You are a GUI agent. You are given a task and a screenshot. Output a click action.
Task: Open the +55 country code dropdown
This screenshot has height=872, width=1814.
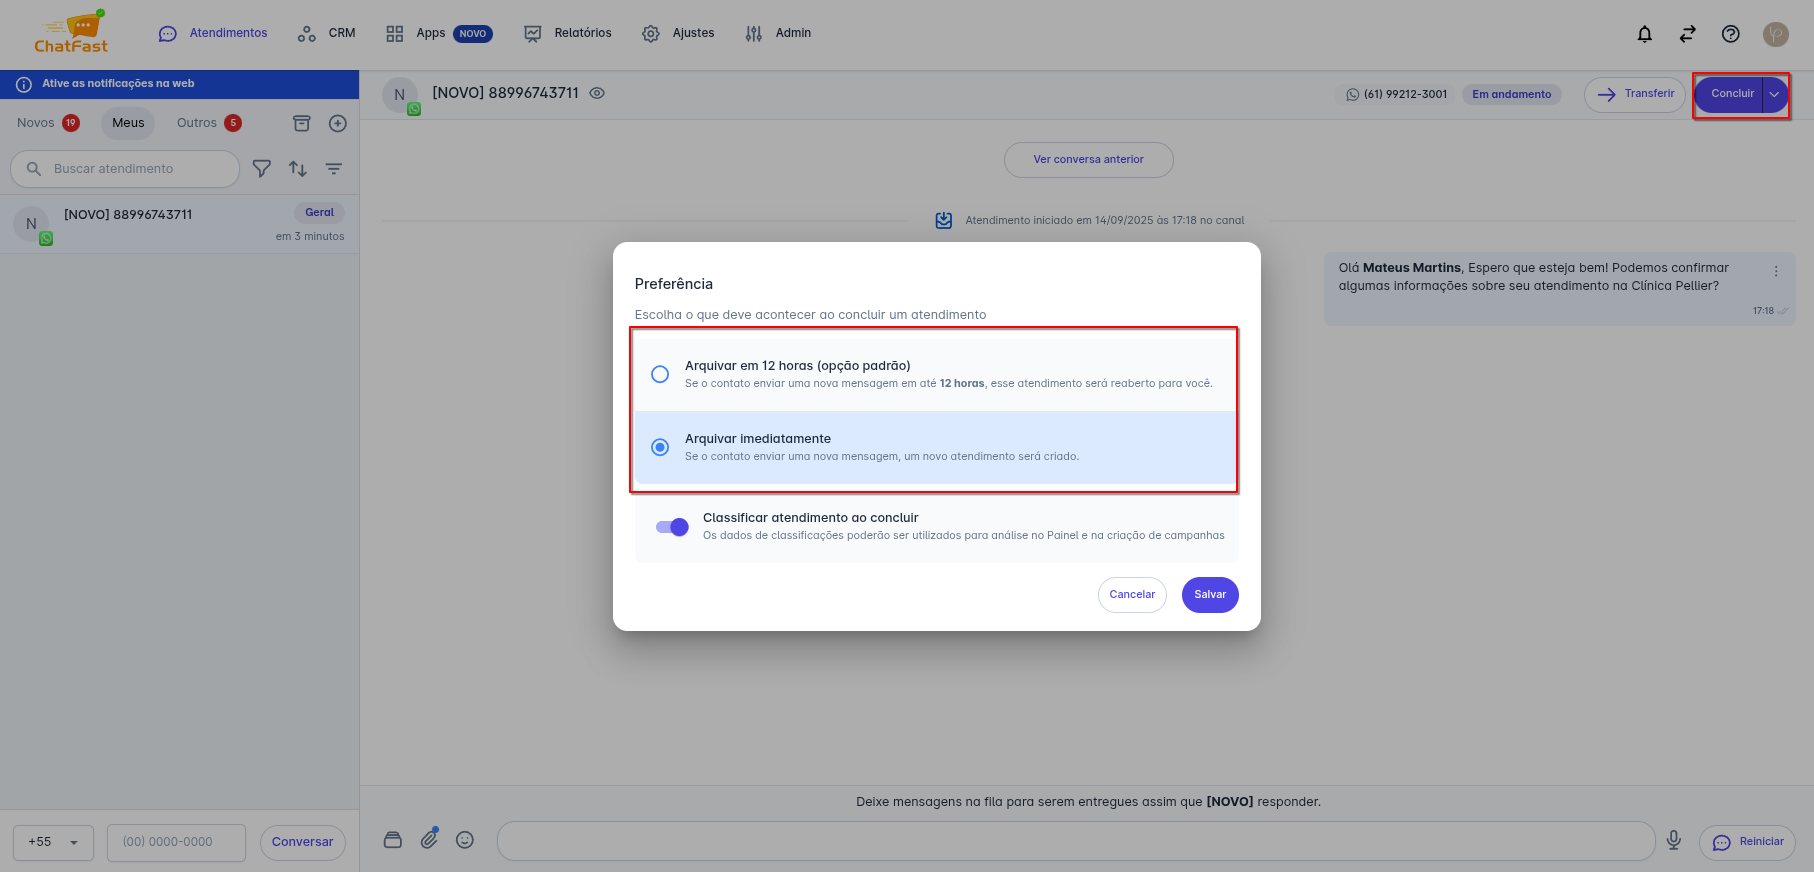pyautogui.click(x=53, y=842)
